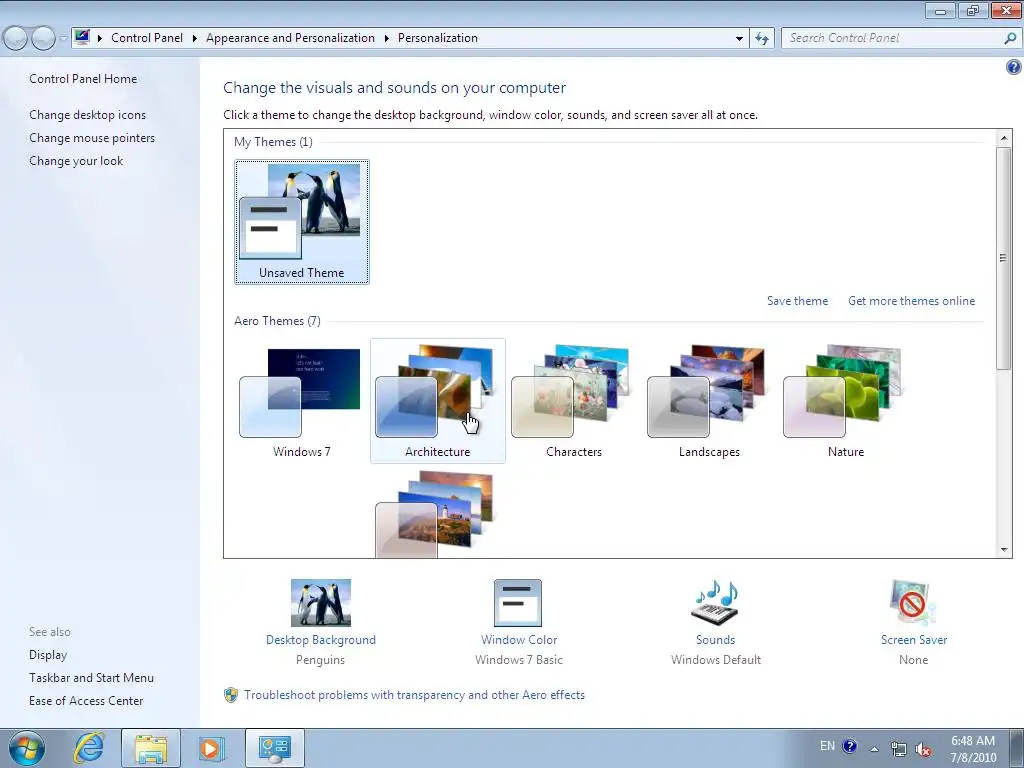Screen dimensions: 1024x768
Task: Select the lighthouse theme in the bottom row
Action: (x=434, y=515)
